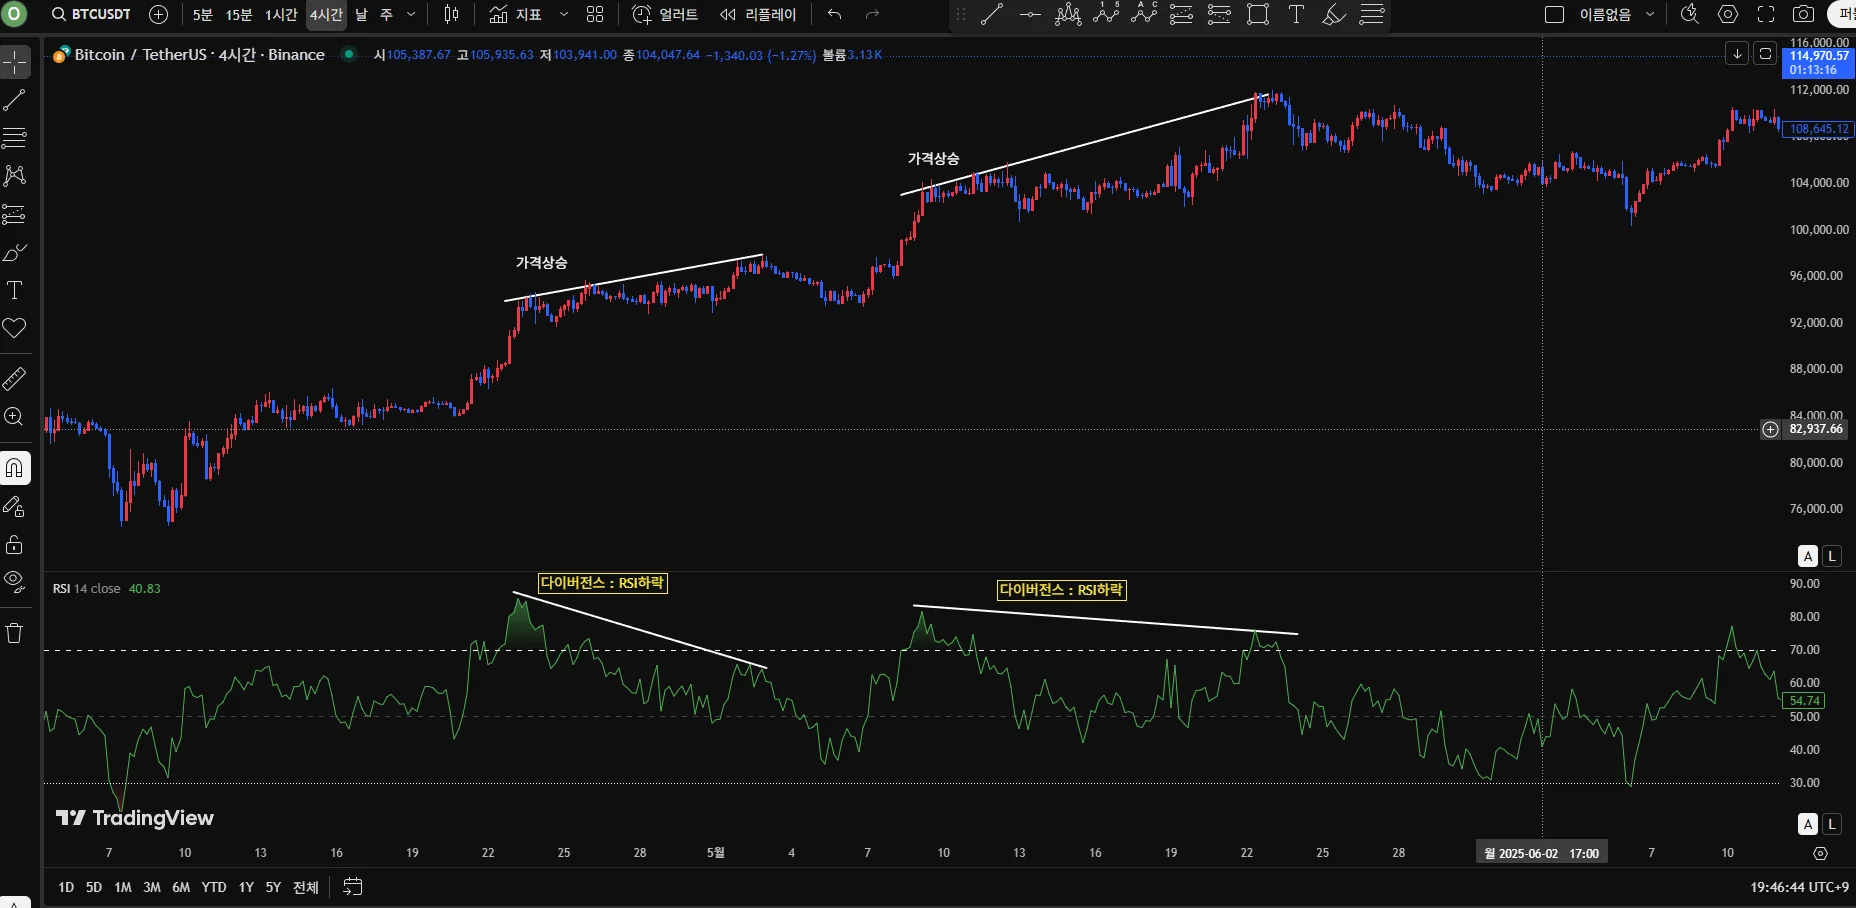Open the BTCUSDT symbol search
Screen dimensions: 1856x908
tap(91, 14)
